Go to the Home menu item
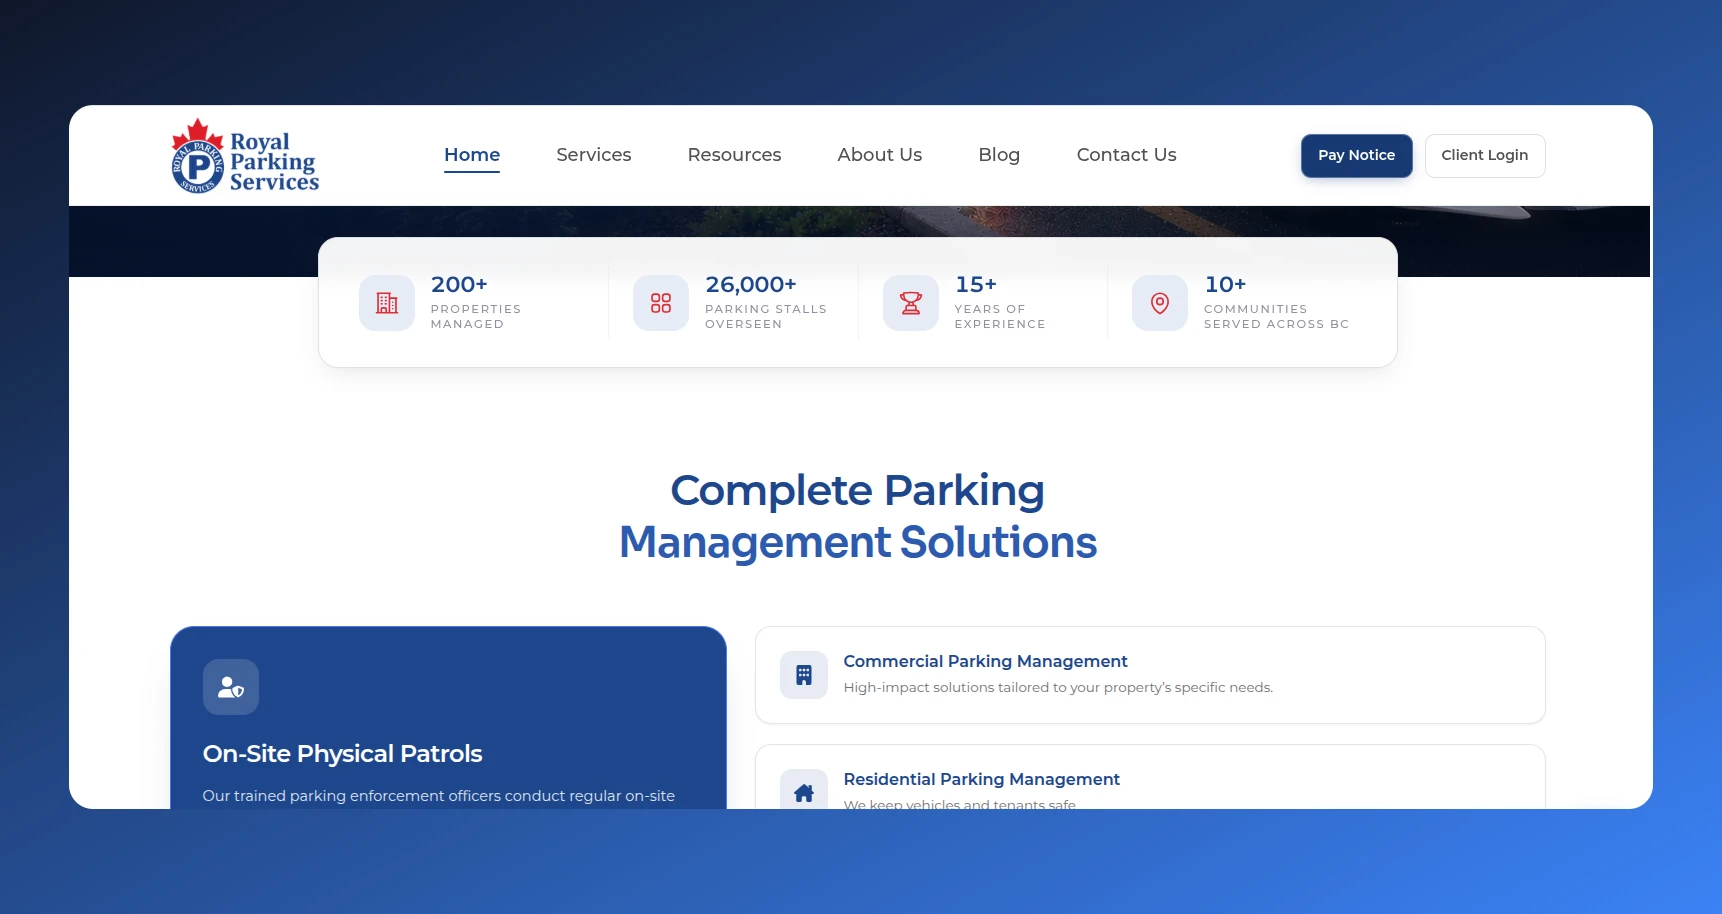This screenshot has width=1722, height=914. [472, 155]
